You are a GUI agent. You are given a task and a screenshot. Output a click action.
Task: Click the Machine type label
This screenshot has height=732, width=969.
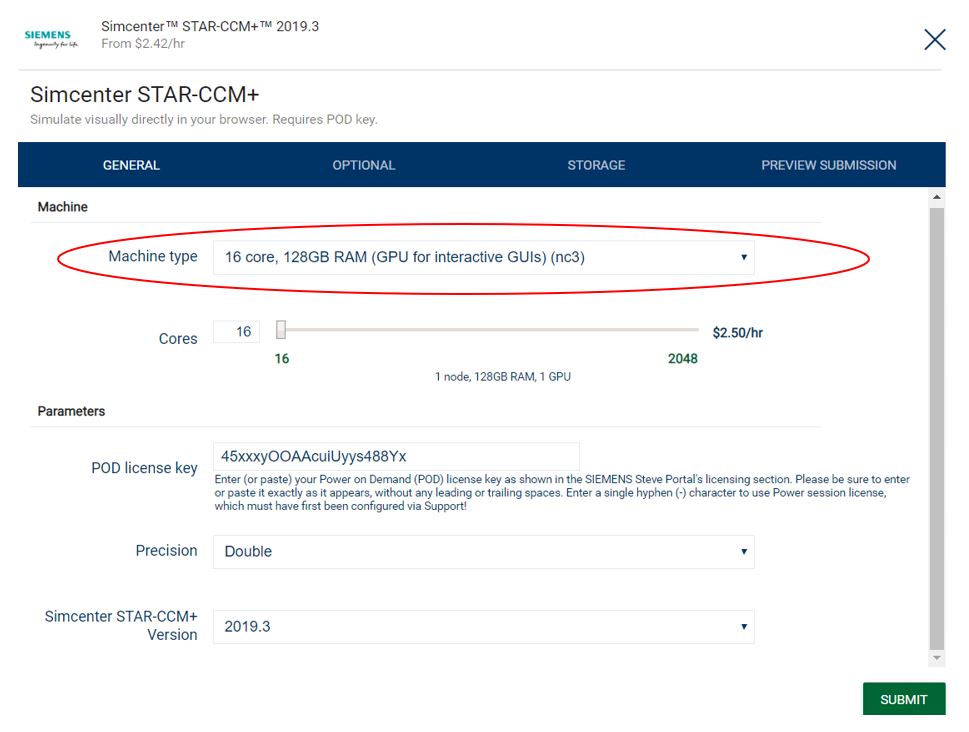tap(153, 256)
